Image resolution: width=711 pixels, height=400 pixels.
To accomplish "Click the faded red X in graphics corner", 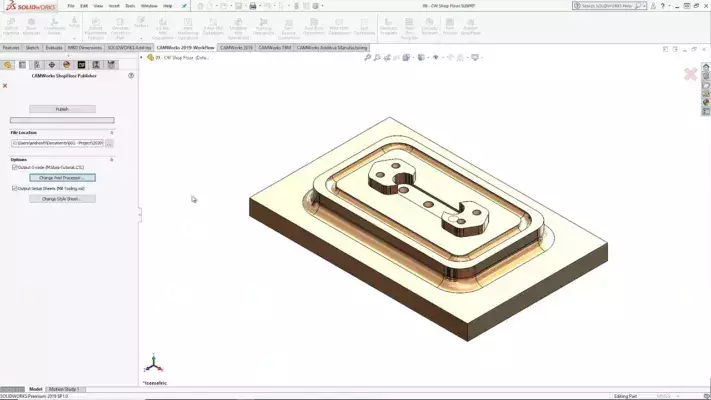I will pos(690,74).
